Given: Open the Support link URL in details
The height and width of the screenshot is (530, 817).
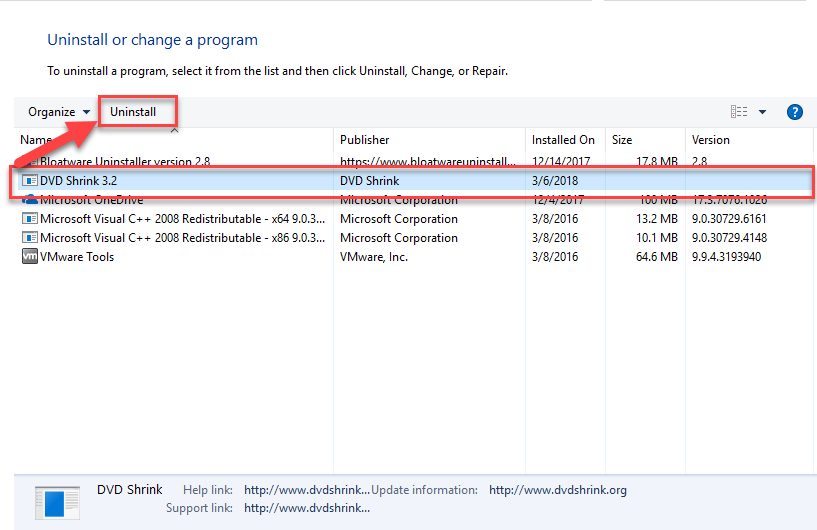Looking at the screenshot, I should pyautogui.click(x=307, y=508).
